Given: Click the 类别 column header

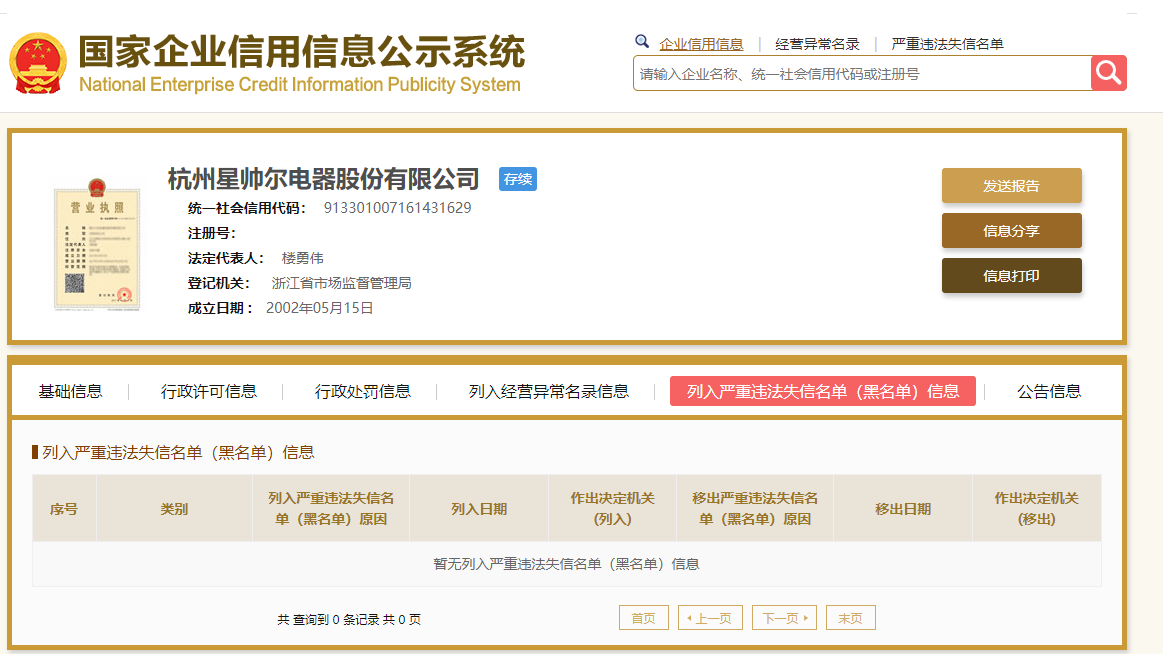Looking at the screenshot, I should tap(174, 509).
